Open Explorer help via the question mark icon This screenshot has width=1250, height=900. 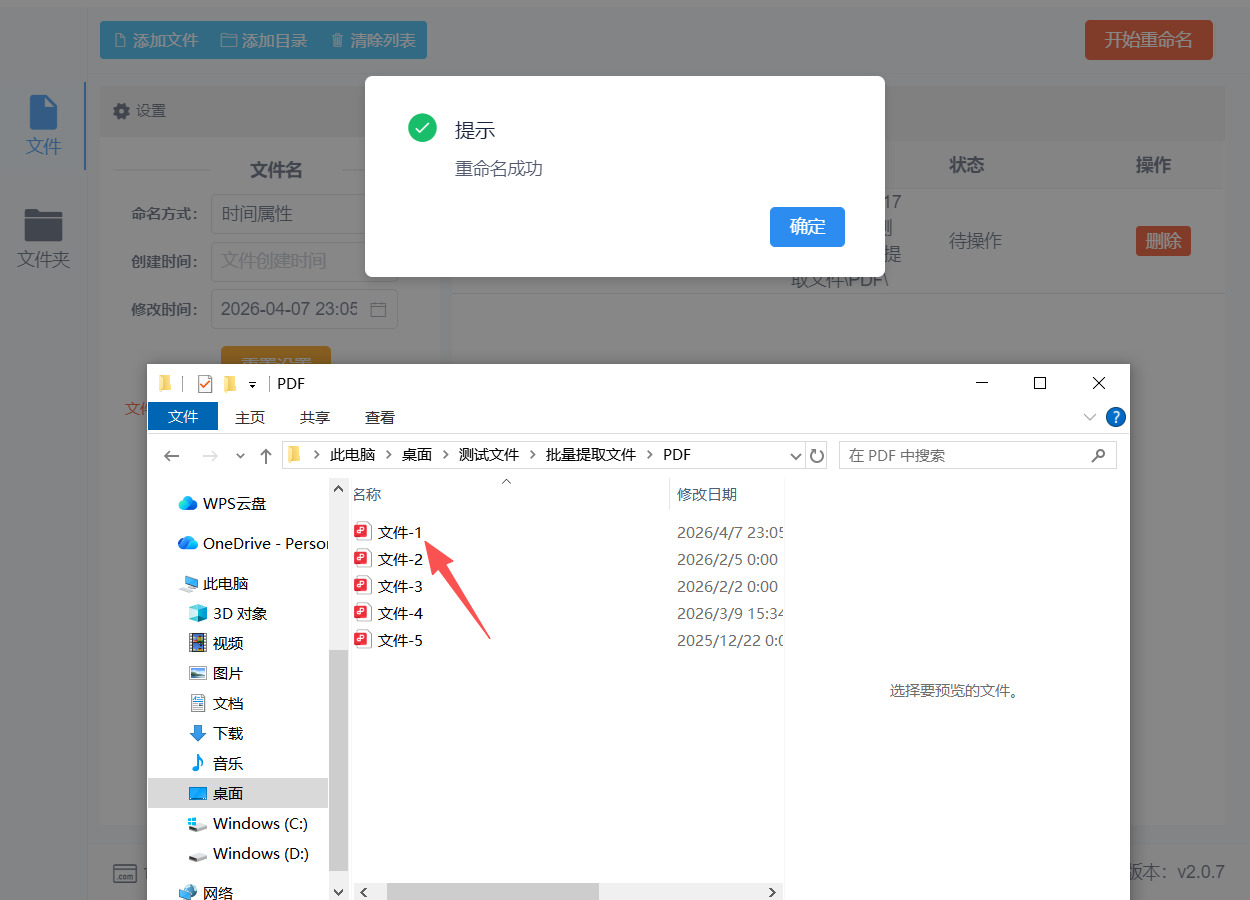coord(1116,417)
